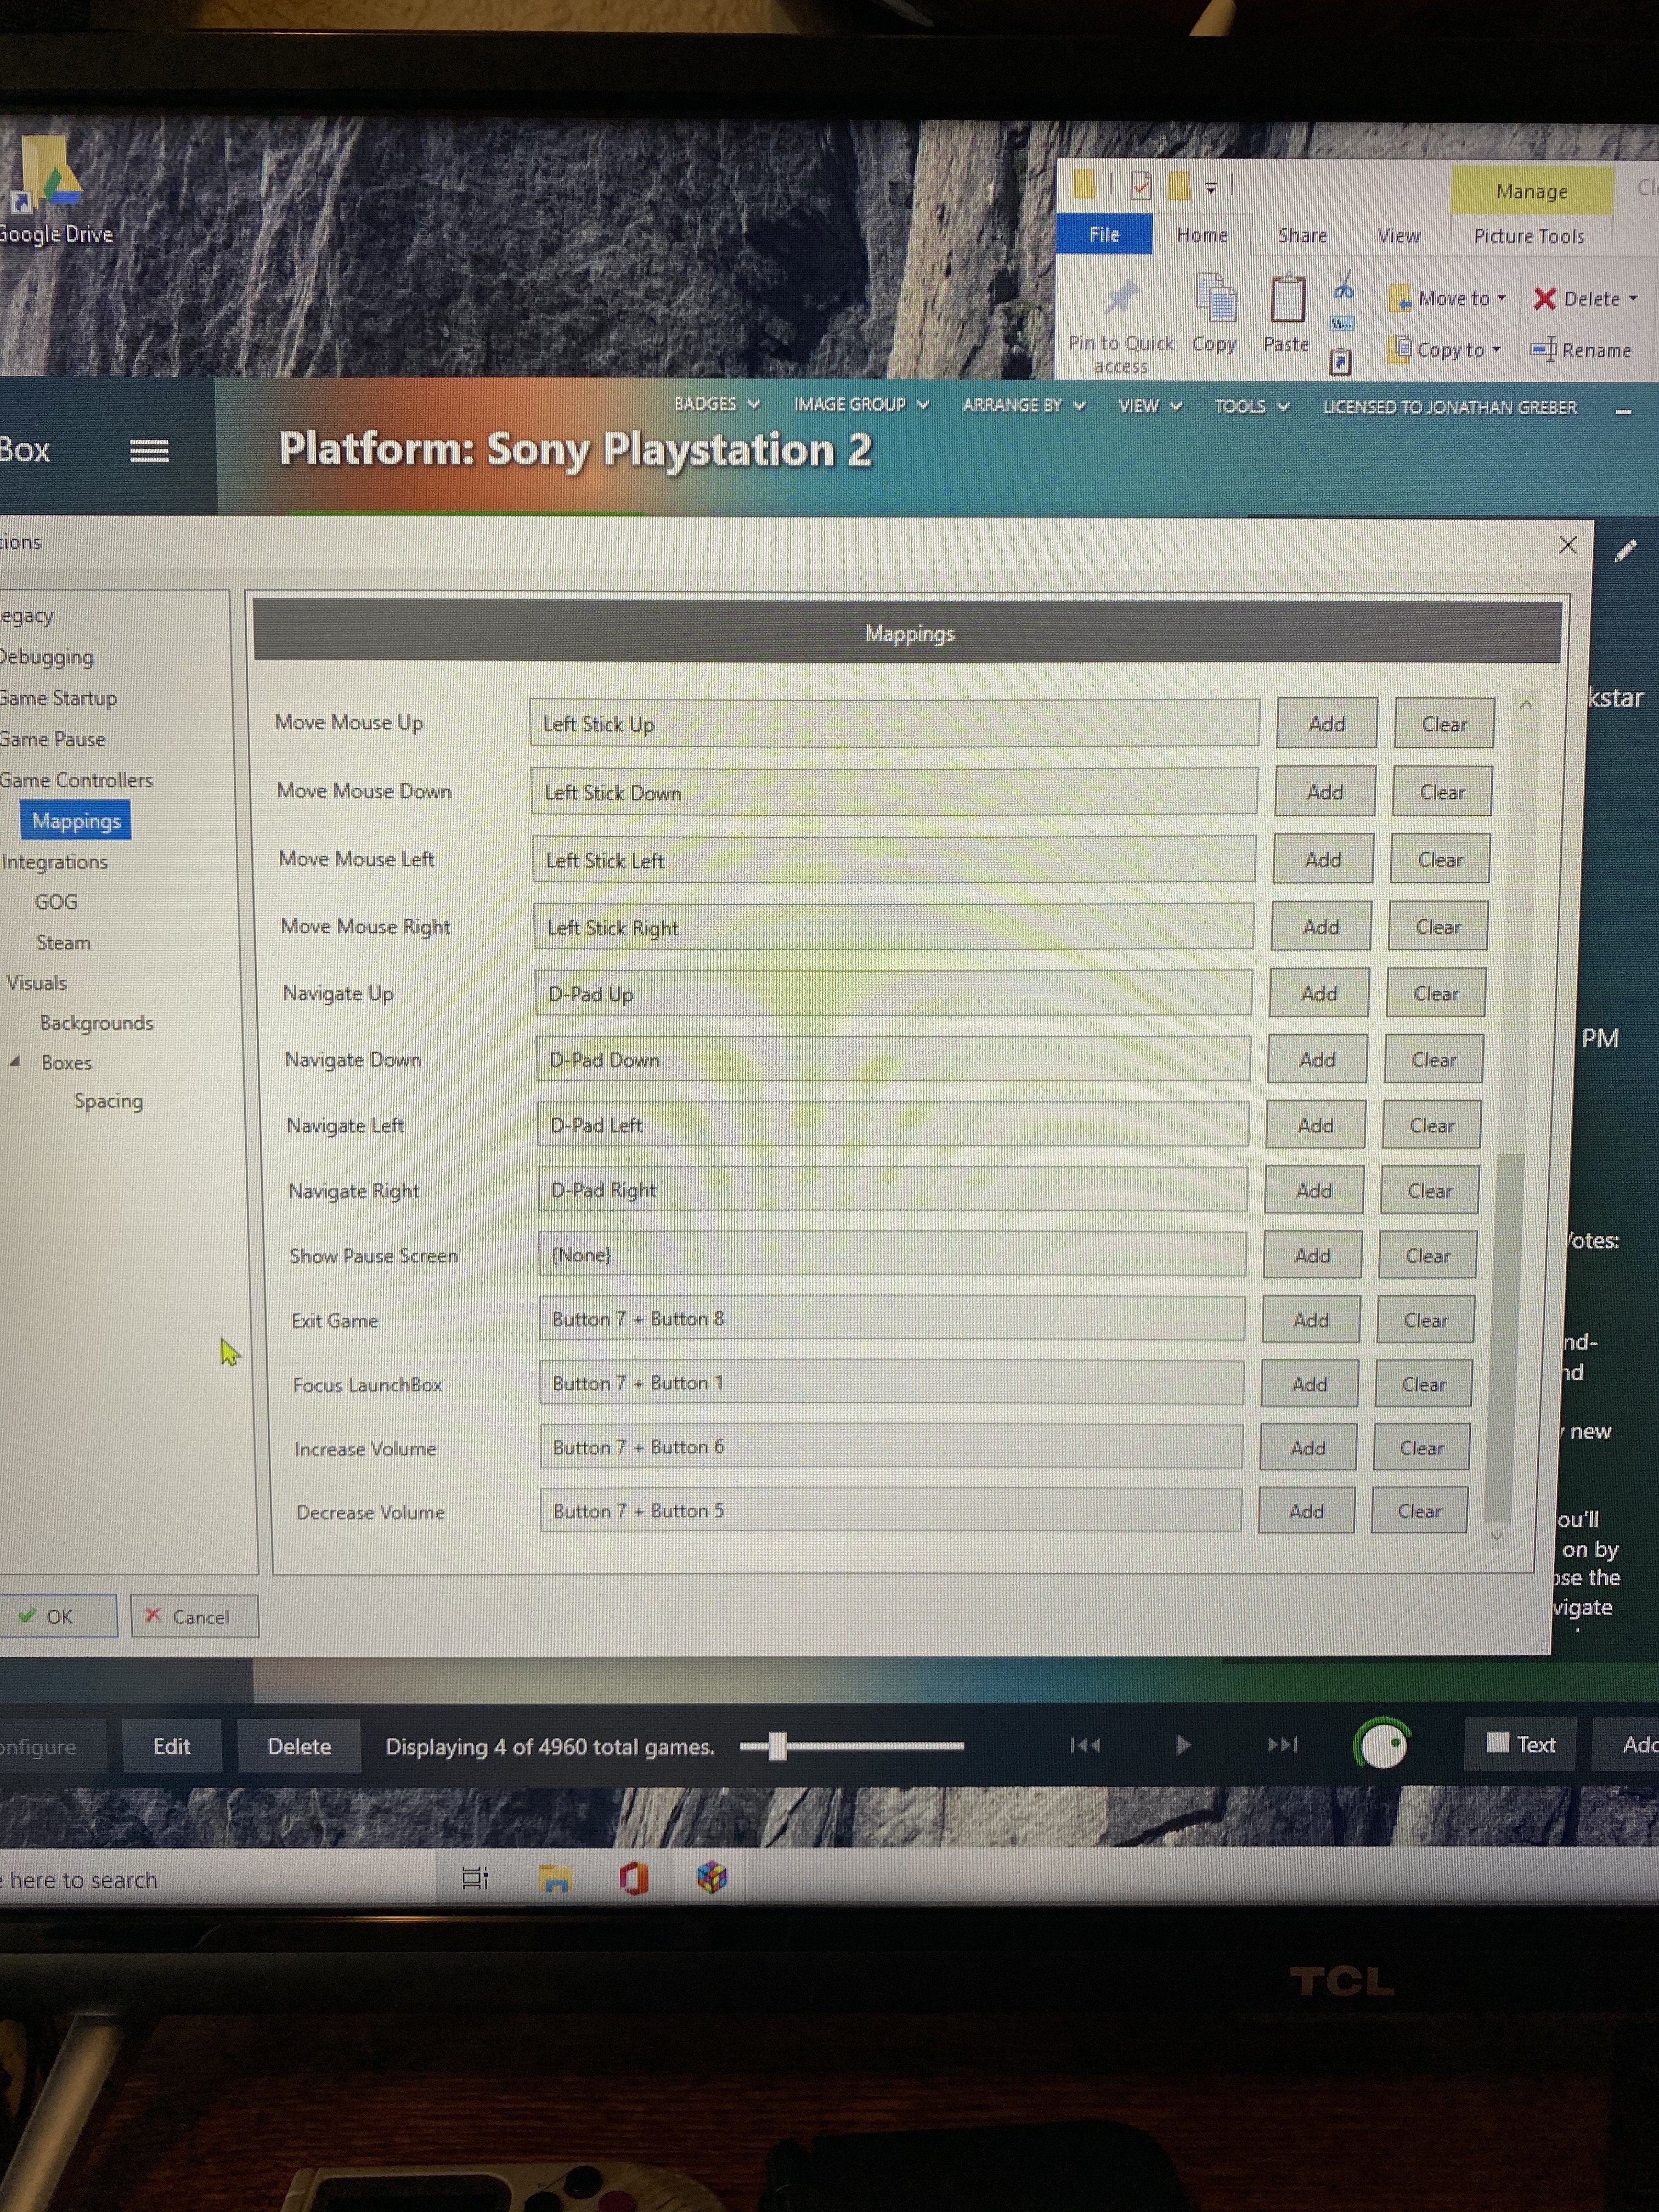This screenshot has width=1659, height=2212.
Task: Open the View dropdown in LaunchBox
Action: [1150, 405]
